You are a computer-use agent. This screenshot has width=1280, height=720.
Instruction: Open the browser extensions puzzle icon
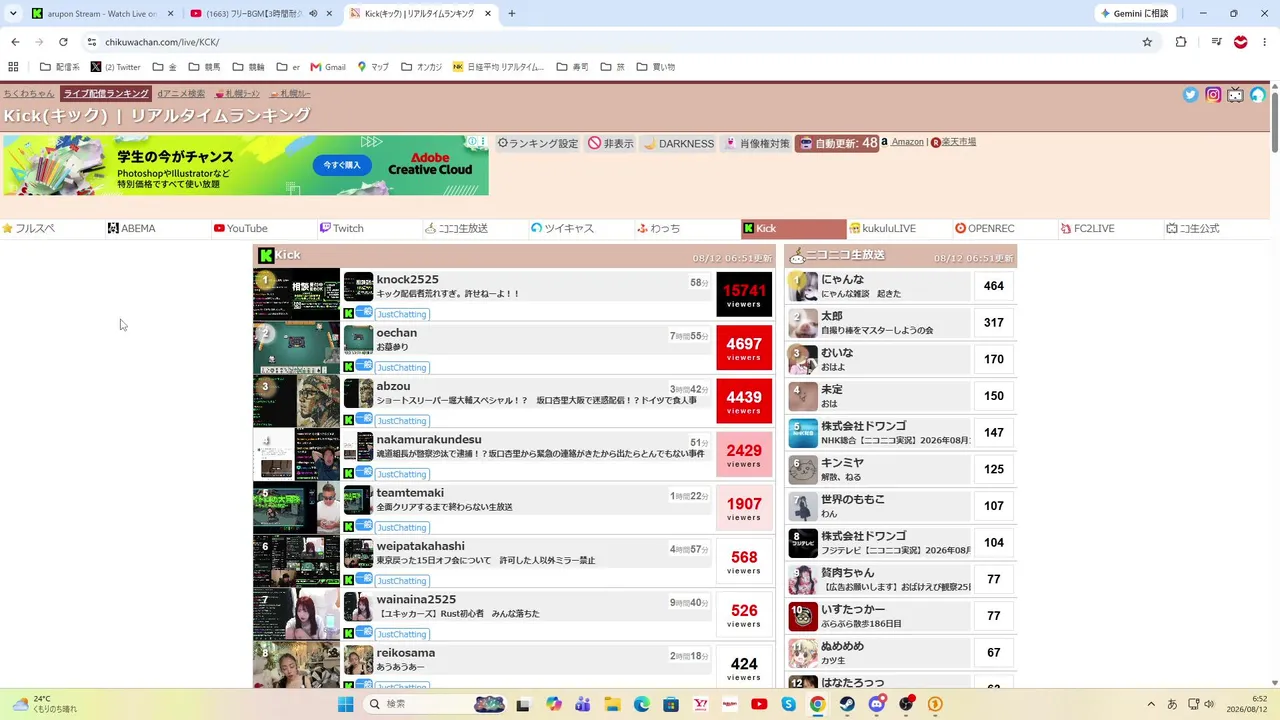pos(1181,42)
